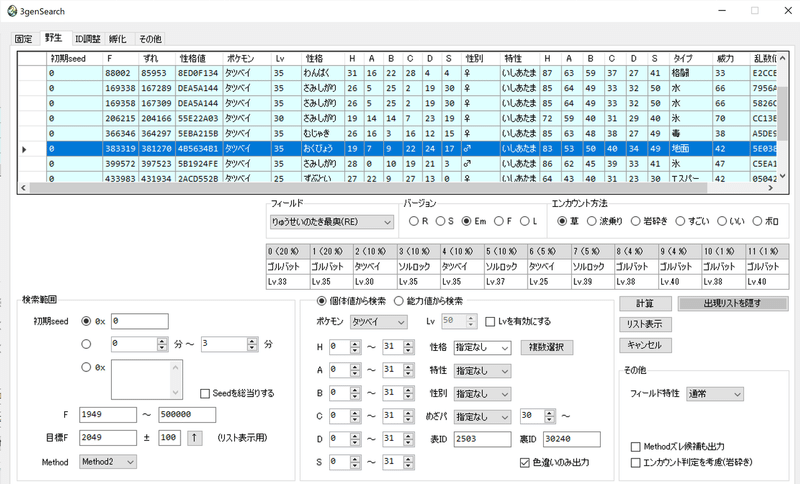Click the 目標F field containing 2049
Screen dimensions: 800x484
108,438
